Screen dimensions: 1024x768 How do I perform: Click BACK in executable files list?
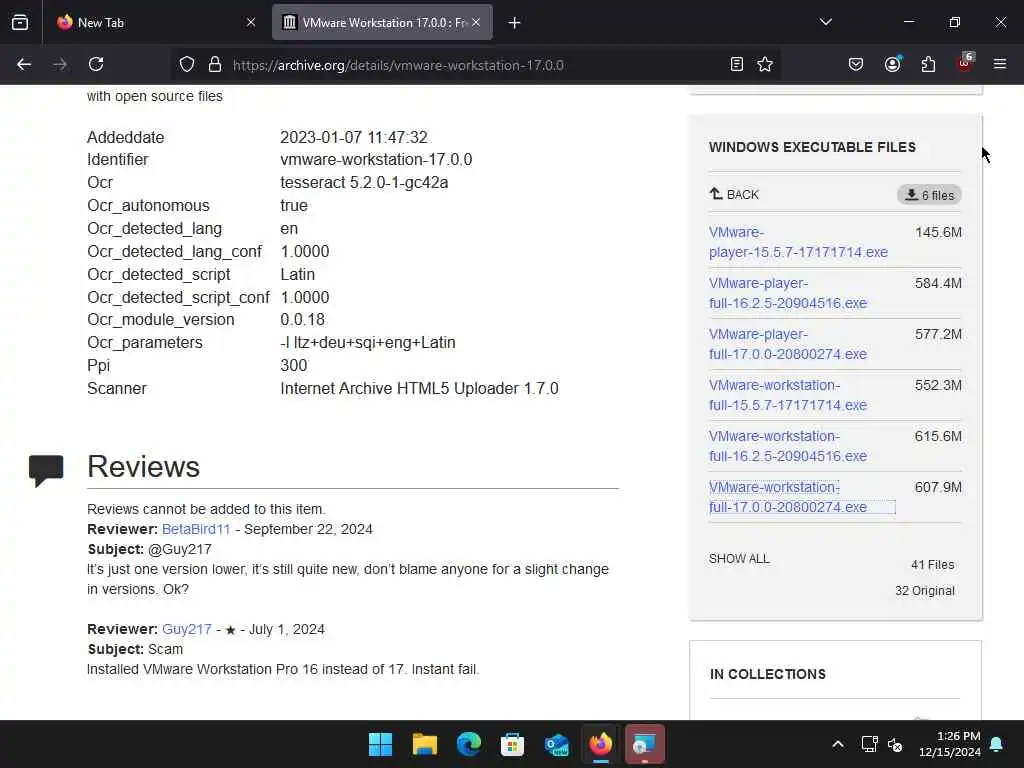point(734,195)
